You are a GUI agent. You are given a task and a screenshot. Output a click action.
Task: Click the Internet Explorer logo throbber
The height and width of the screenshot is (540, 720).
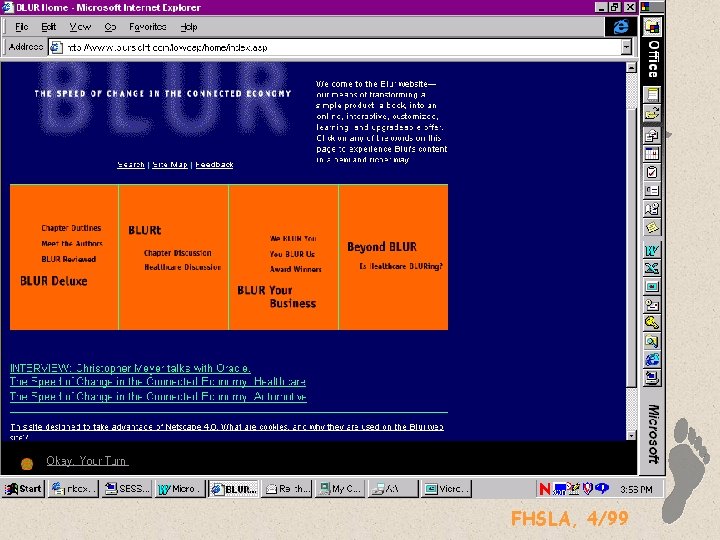tap(621, 26)
